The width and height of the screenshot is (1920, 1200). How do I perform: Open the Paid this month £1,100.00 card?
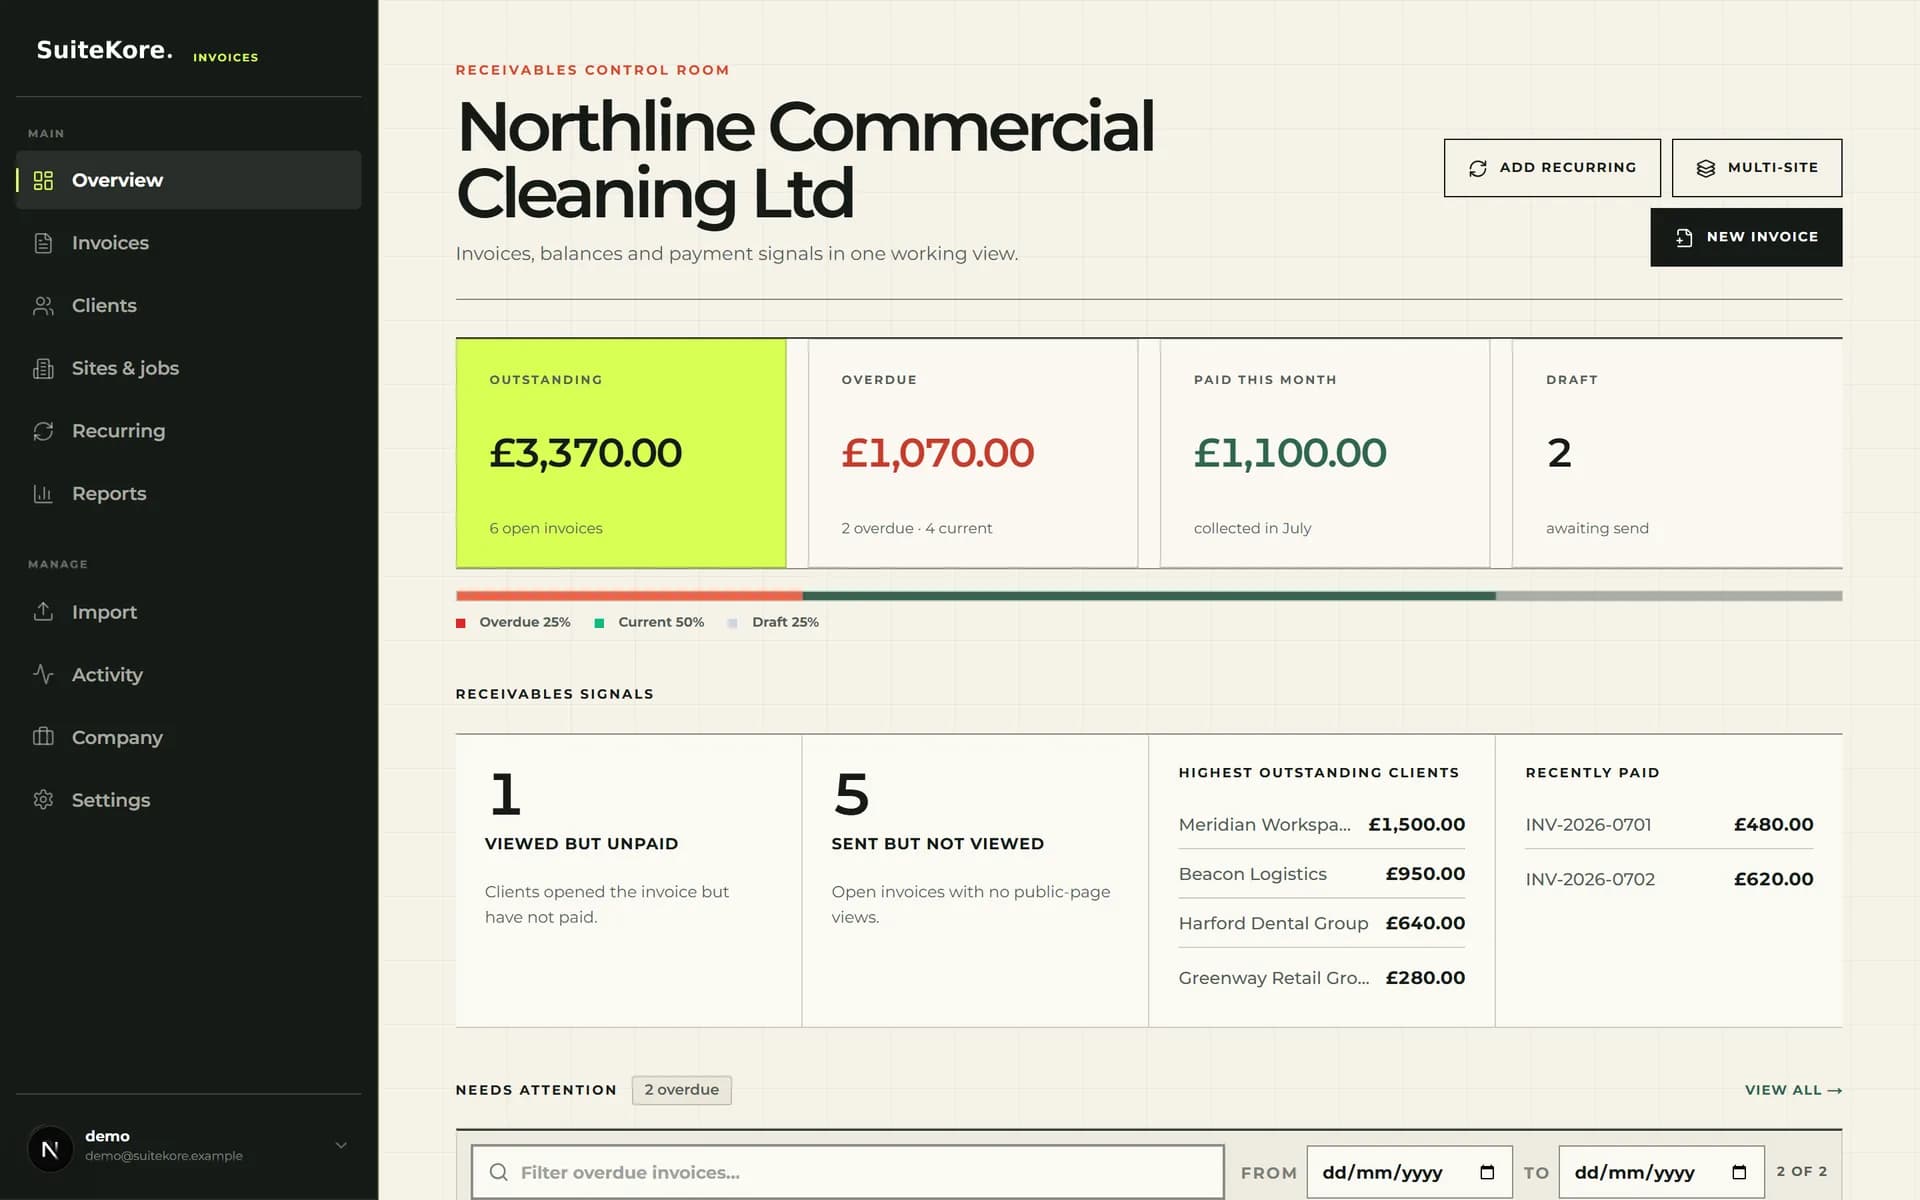coord(1325,453)
